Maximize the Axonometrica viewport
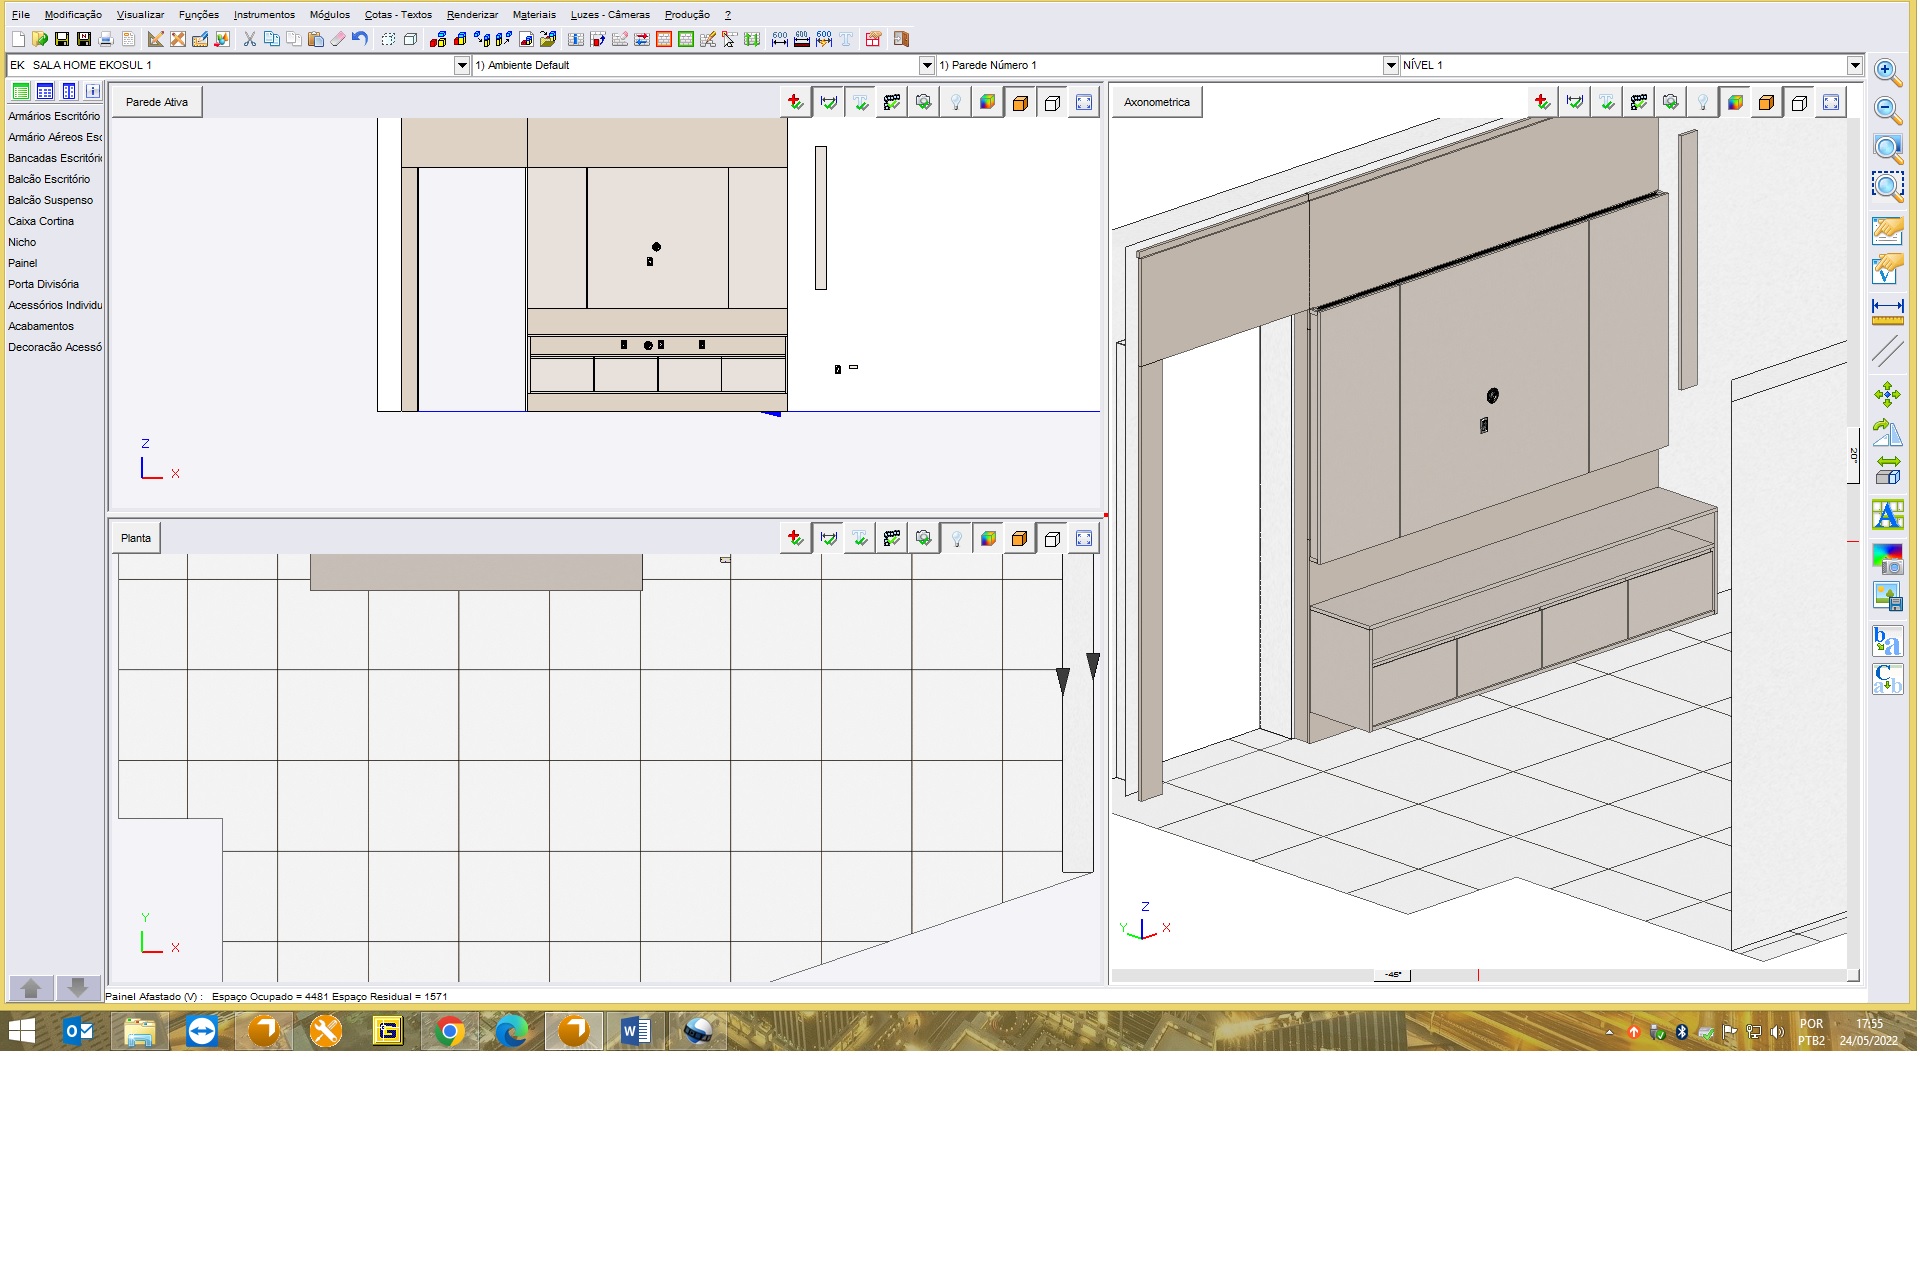 coord(1831,102)
